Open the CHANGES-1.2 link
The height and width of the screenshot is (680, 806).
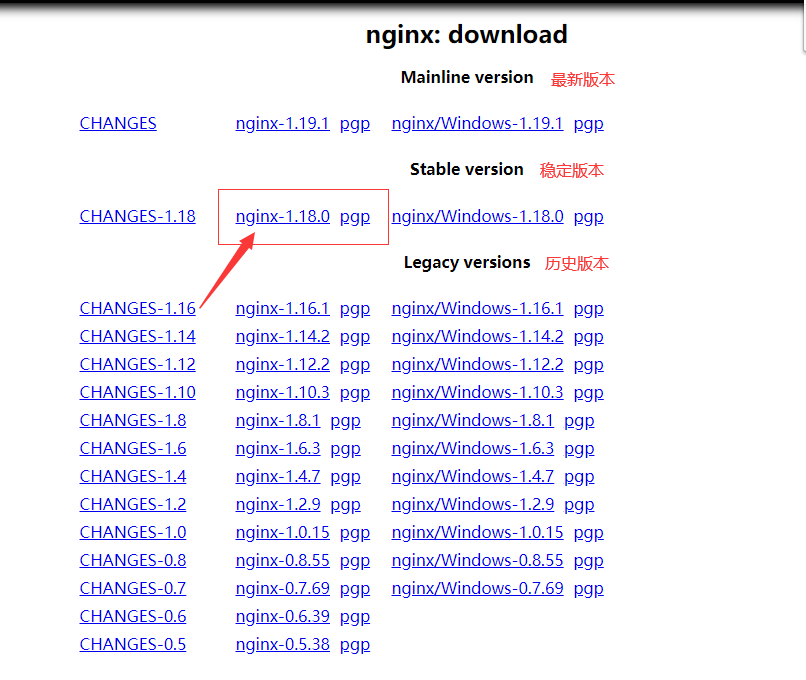click(x=133, y=504)
